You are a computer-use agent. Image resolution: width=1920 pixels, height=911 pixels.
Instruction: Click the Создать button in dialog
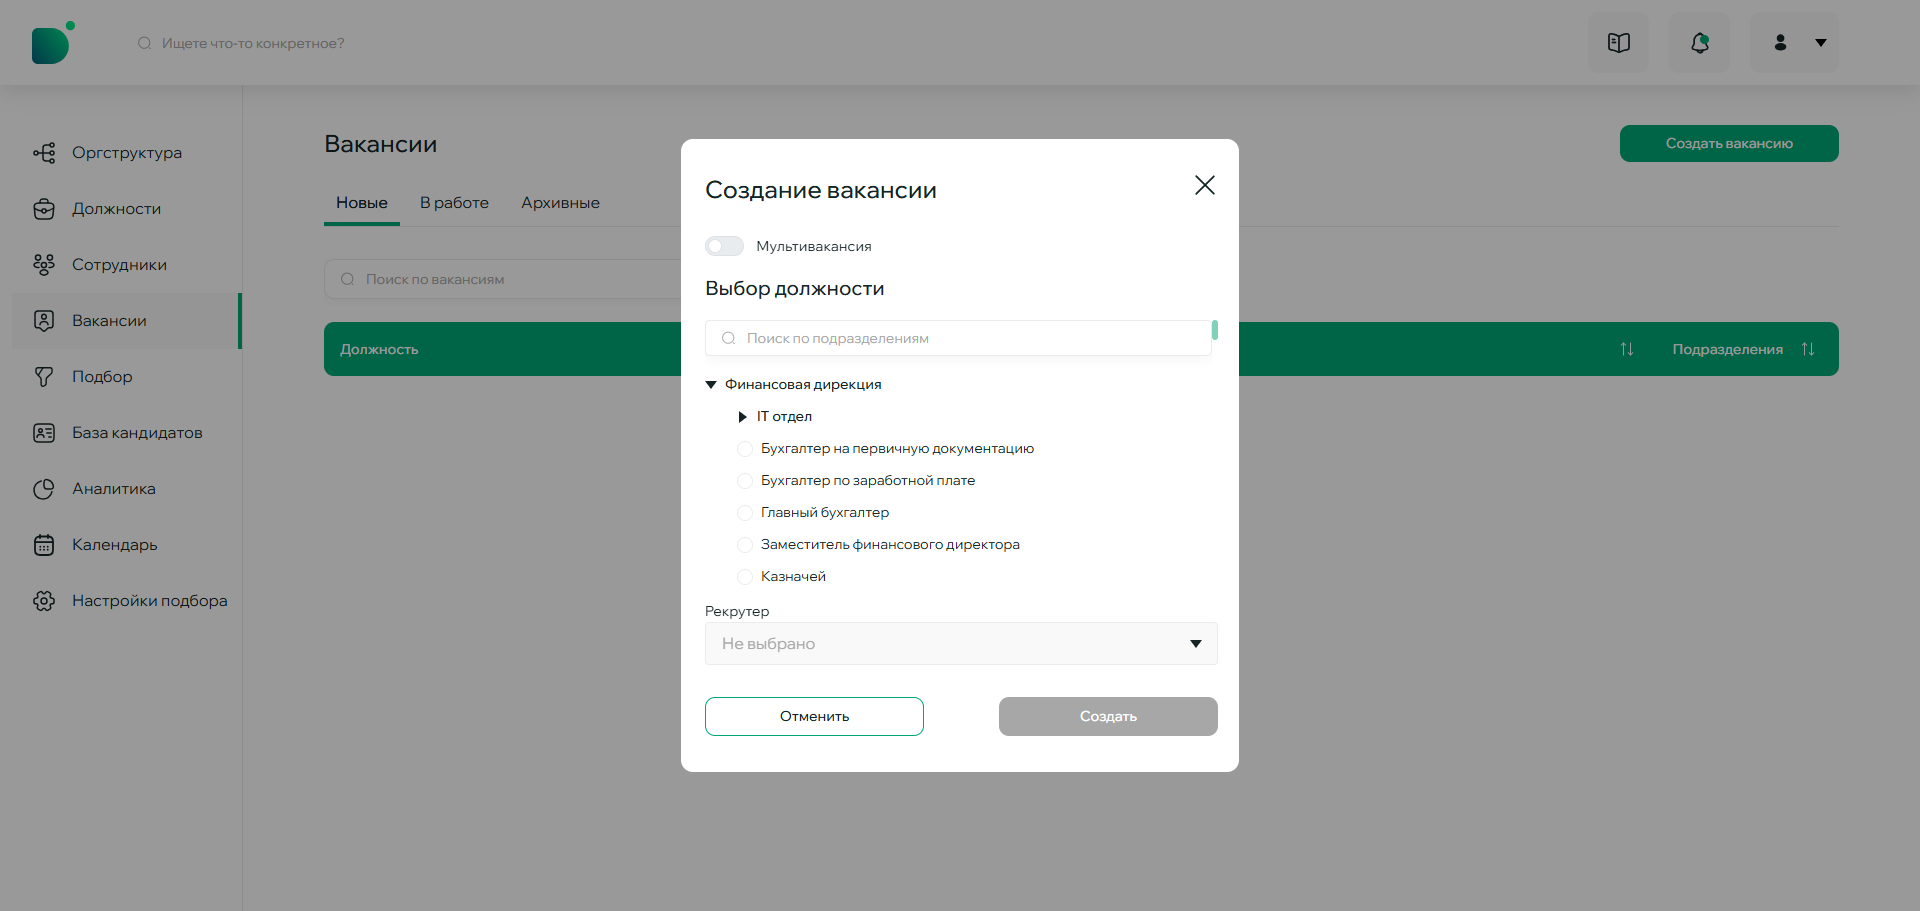tap(1108, 716)
